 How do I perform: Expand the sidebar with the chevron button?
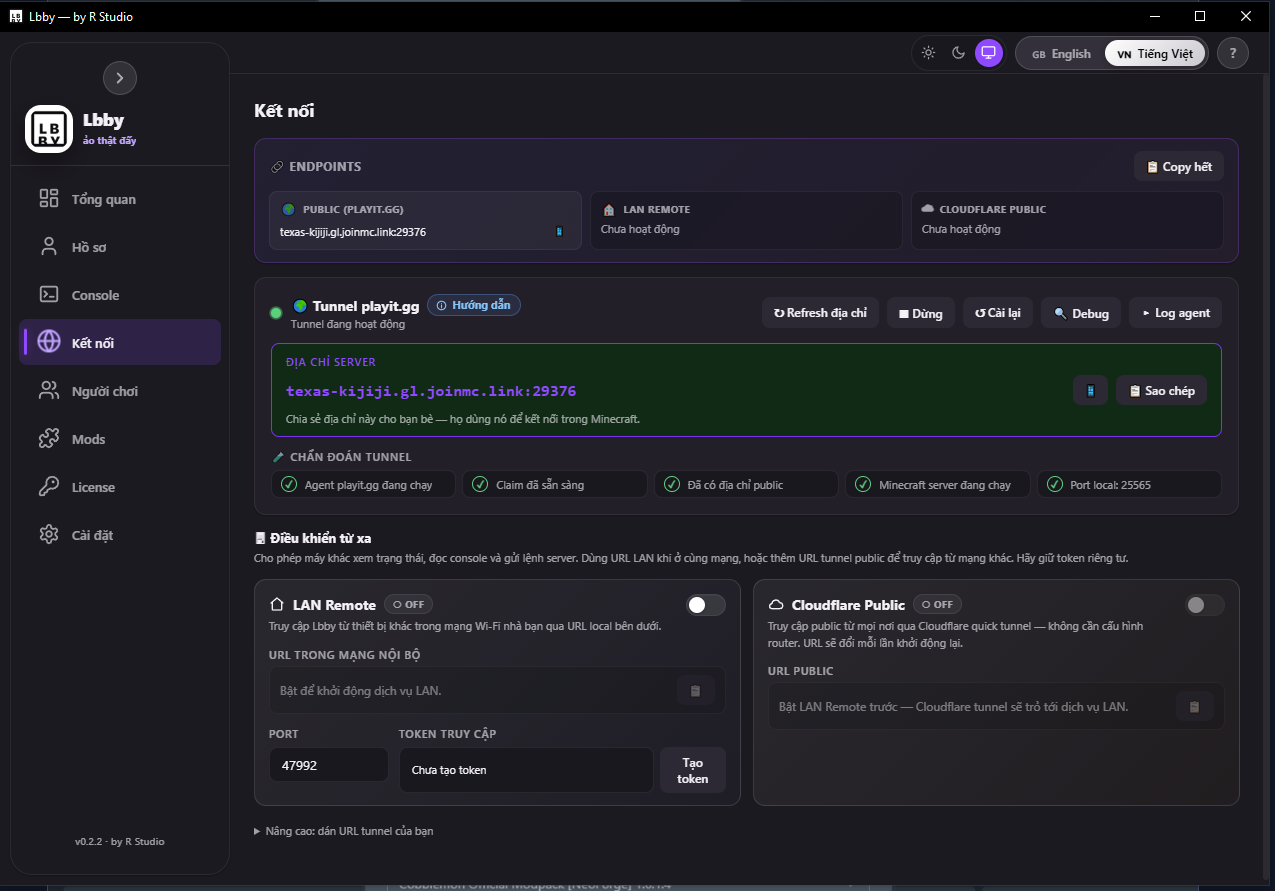tap(120, 78)
